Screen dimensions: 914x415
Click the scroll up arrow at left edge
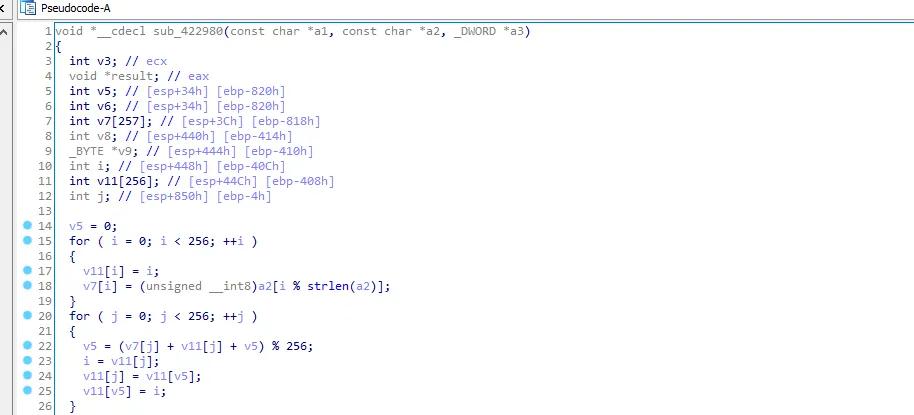[x=6, y=32]
